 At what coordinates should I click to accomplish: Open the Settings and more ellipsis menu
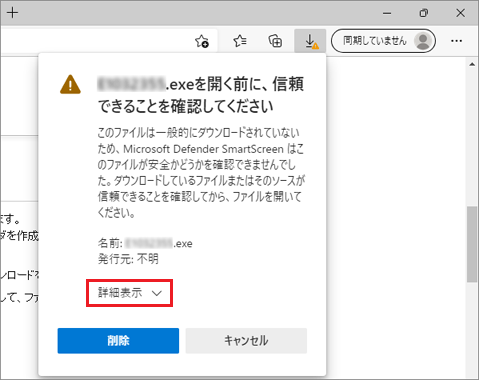coord(456,41)
